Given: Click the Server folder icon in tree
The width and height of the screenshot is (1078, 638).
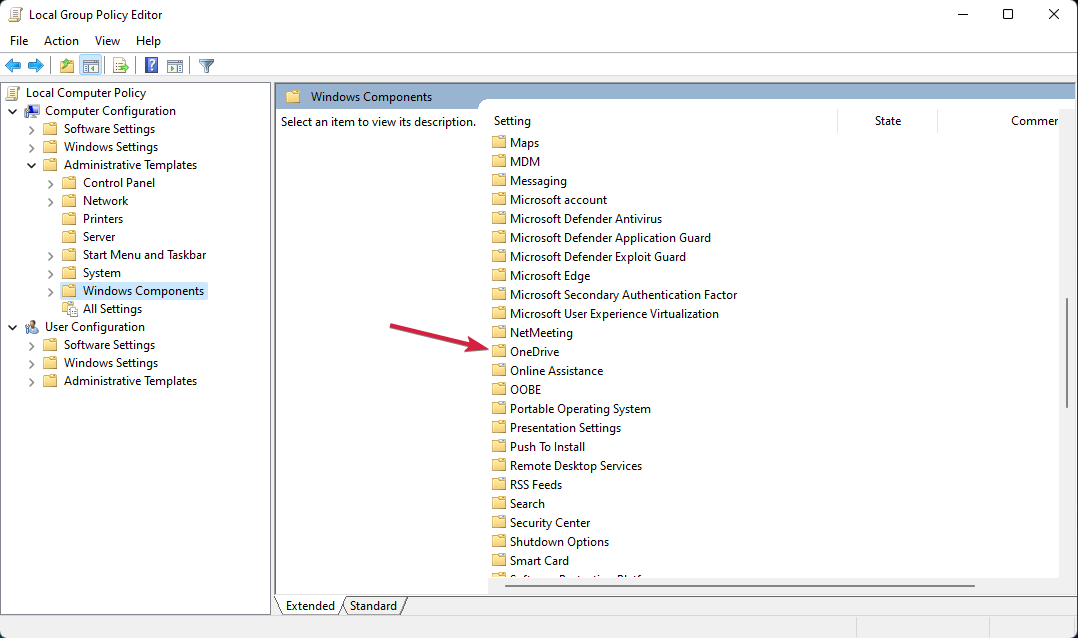Looking at the screenshot, I should 69,236.
